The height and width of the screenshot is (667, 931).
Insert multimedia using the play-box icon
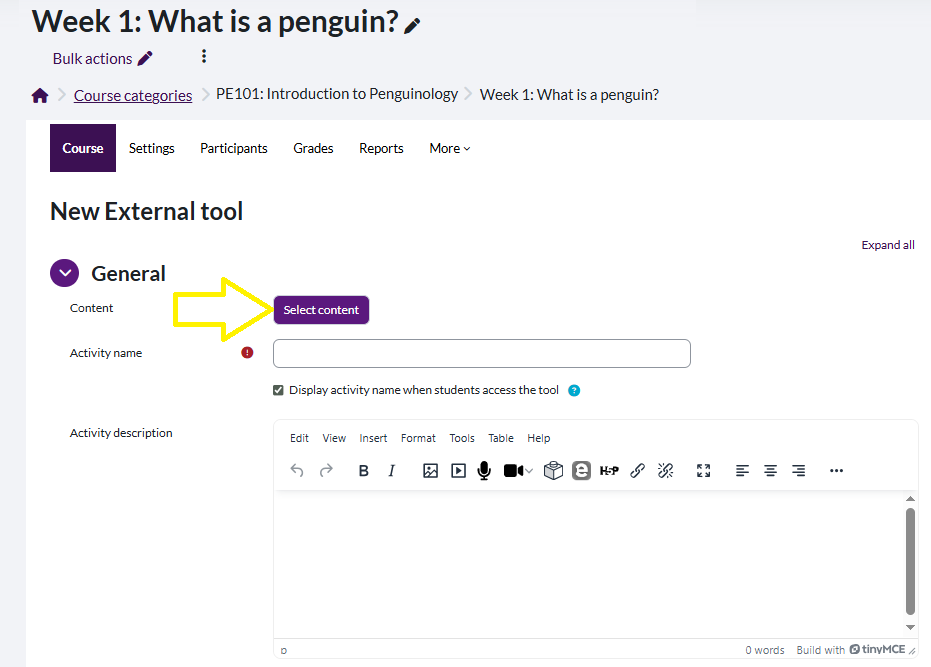(x=458, y=471)
